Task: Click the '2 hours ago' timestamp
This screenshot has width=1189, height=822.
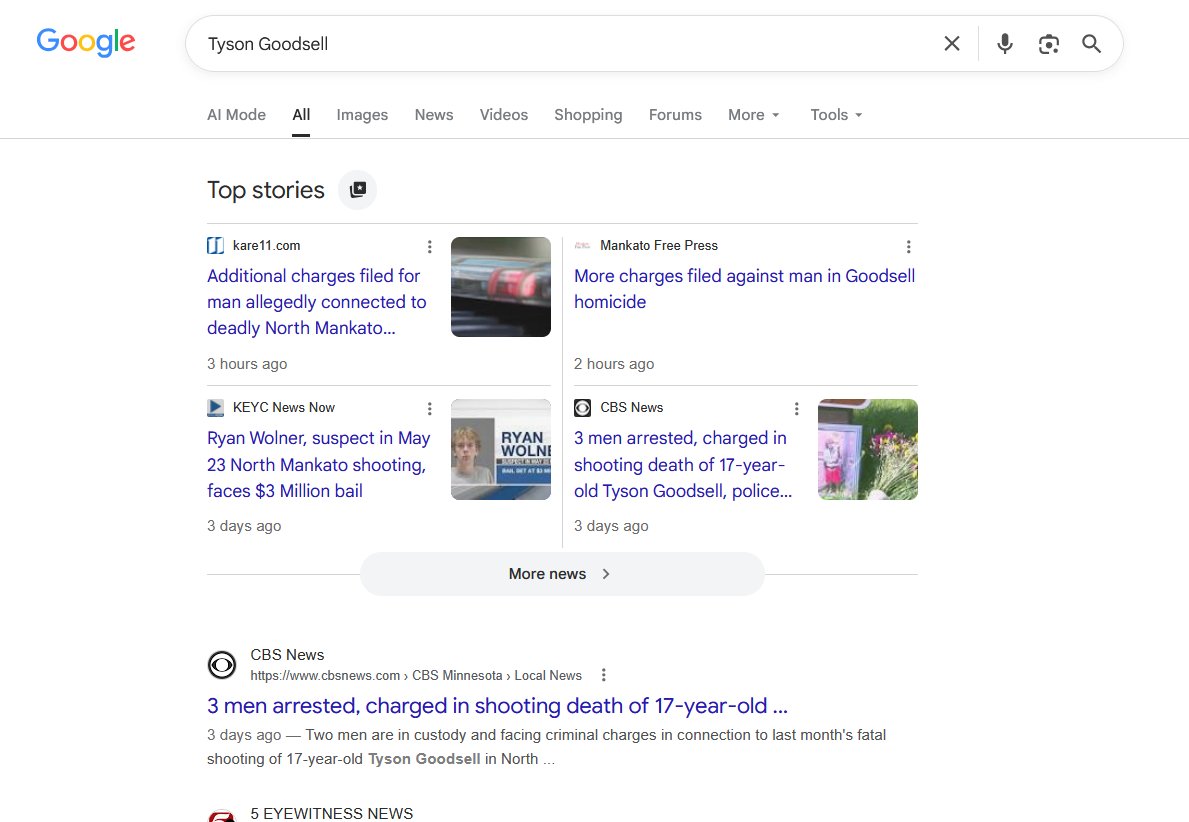Action: coord(614,364)
